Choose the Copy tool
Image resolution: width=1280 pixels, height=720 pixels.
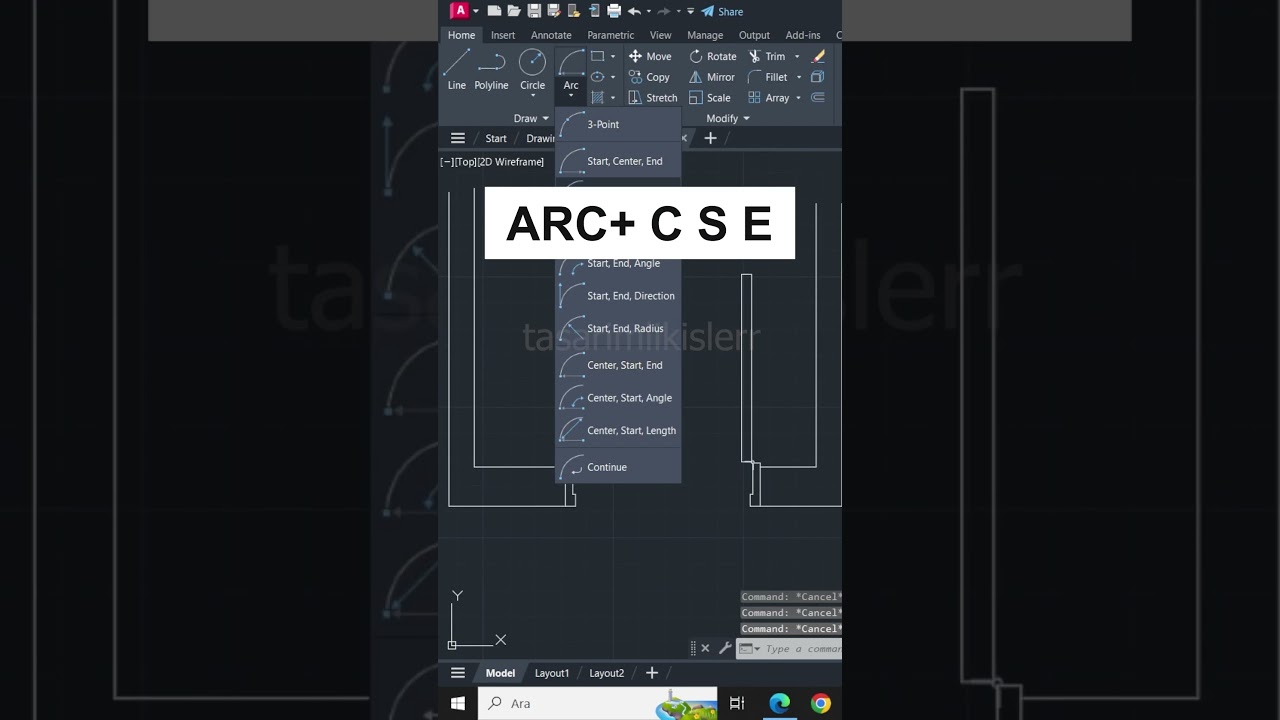[649, 77]
